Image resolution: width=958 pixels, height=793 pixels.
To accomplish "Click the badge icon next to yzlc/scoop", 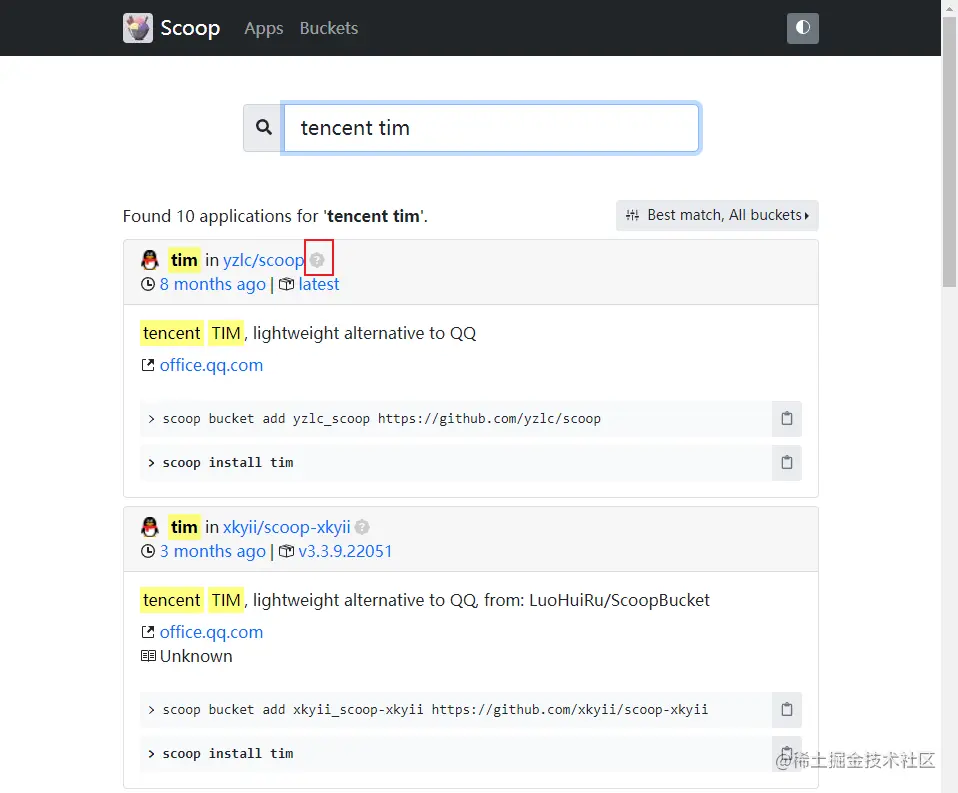I will (317, 260).
